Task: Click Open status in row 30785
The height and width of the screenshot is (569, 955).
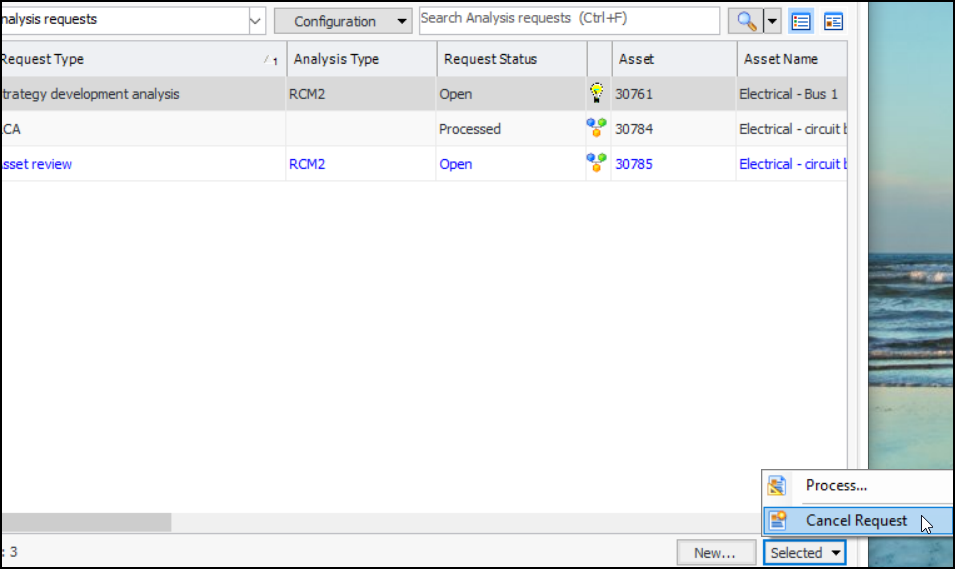Action: (x=456, y=164)
